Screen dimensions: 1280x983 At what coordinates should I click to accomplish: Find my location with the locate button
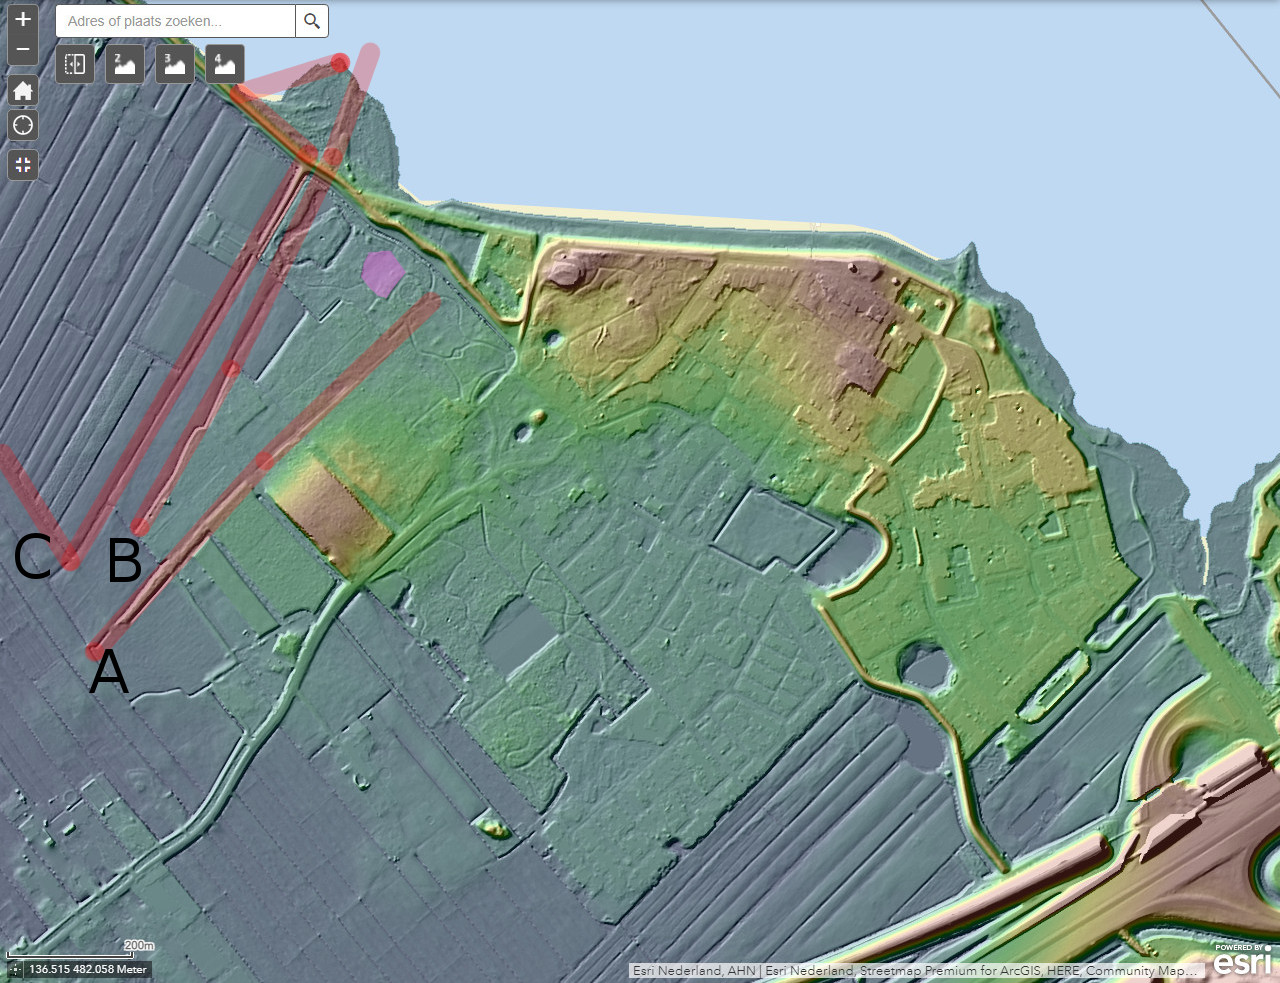[x=23, y=126]
